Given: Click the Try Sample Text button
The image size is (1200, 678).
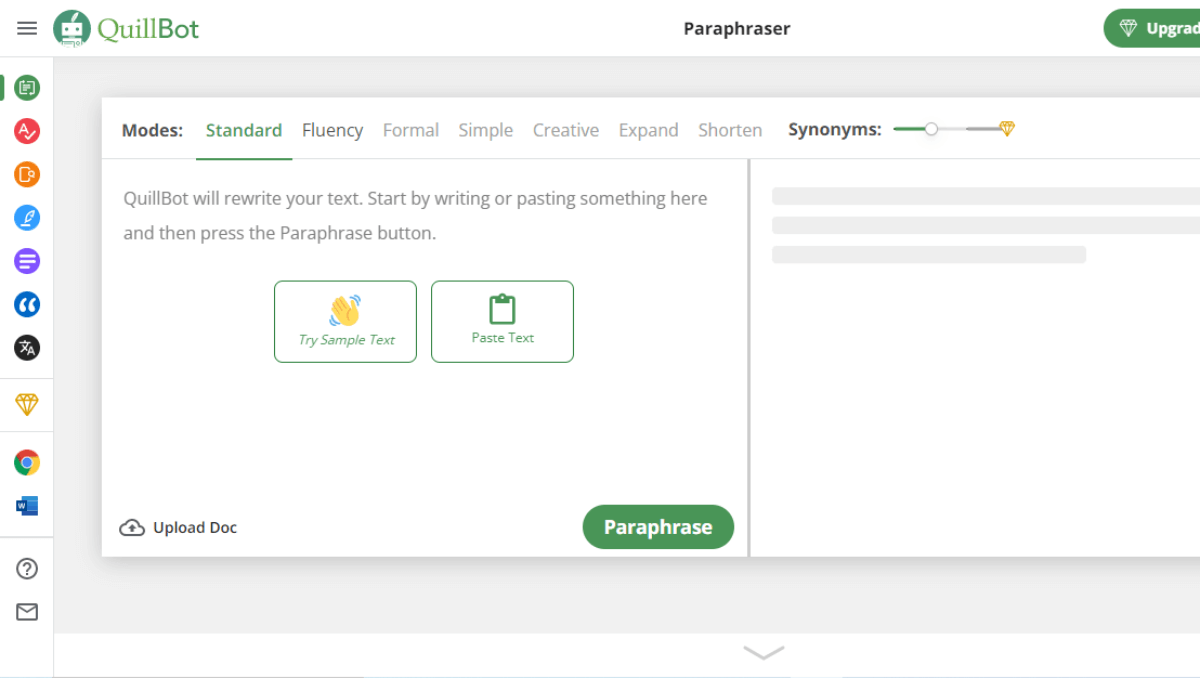Looking at the screenshot, I should 345,321.
